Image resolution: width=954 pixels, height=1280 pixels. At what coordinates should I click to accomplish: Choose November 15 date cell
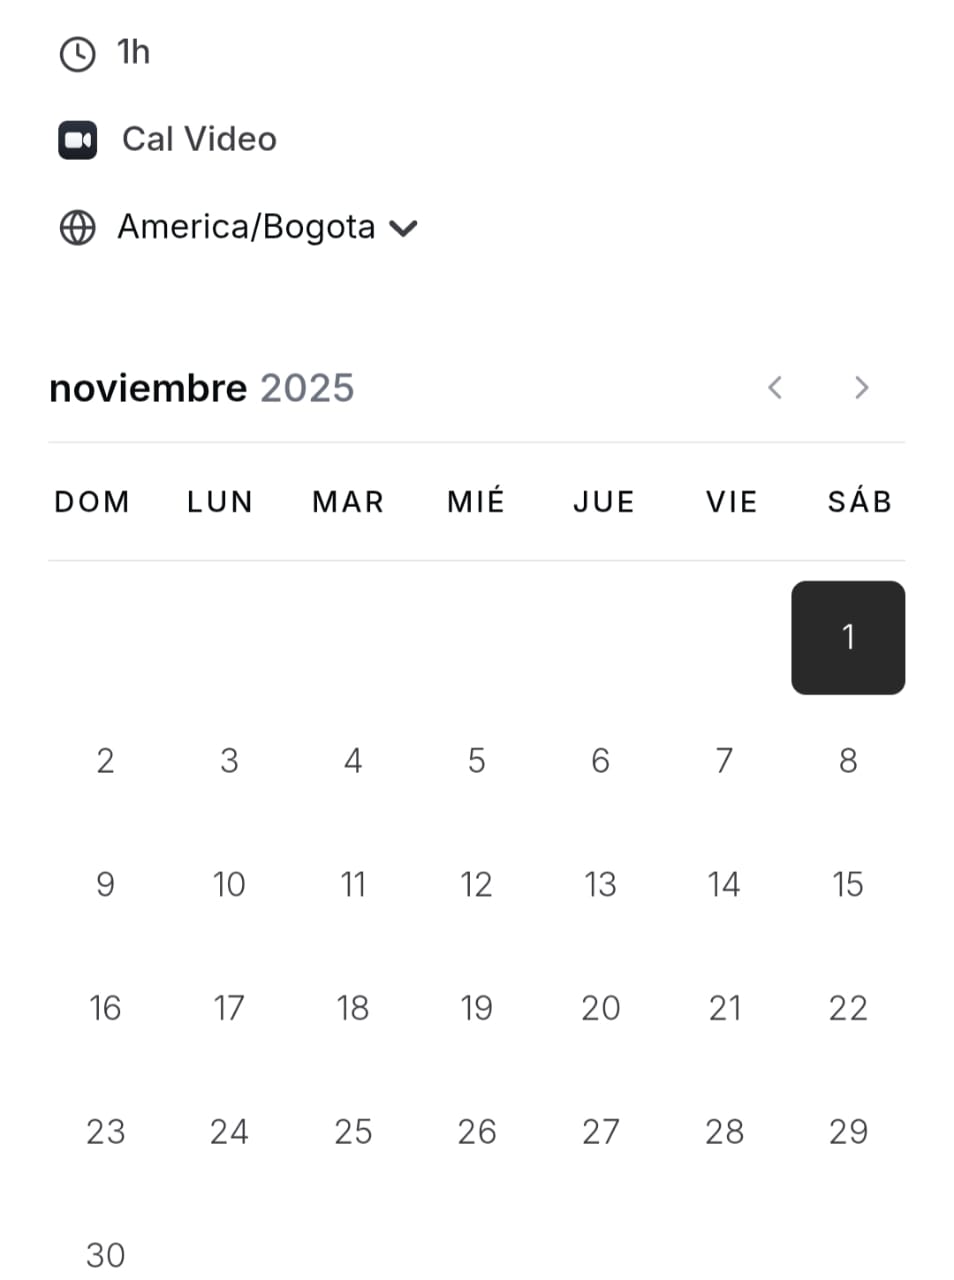847,885
